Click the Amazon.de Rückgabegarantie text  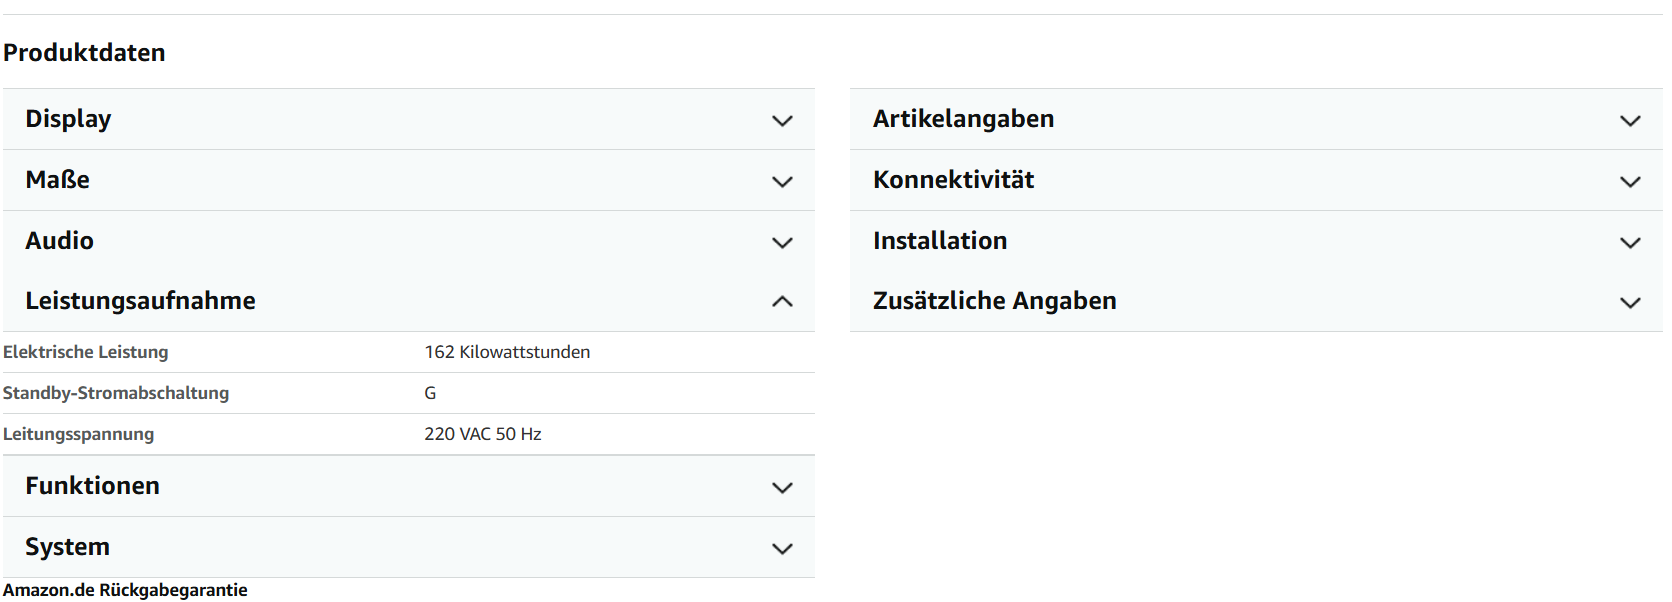tap(125, 590)
